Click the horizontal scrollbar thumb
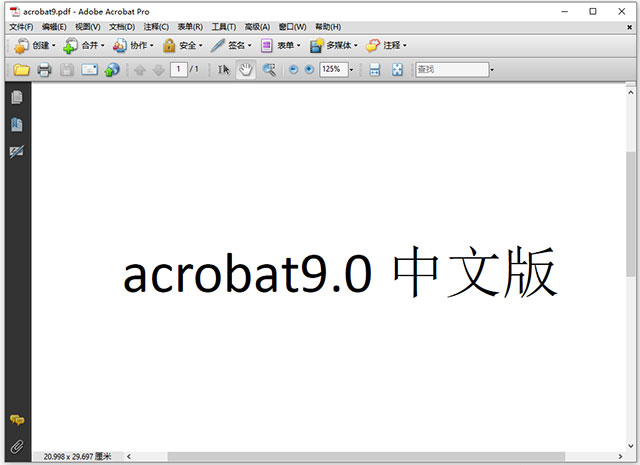Screen dimensions: 640x465 [x=366, y=456]
